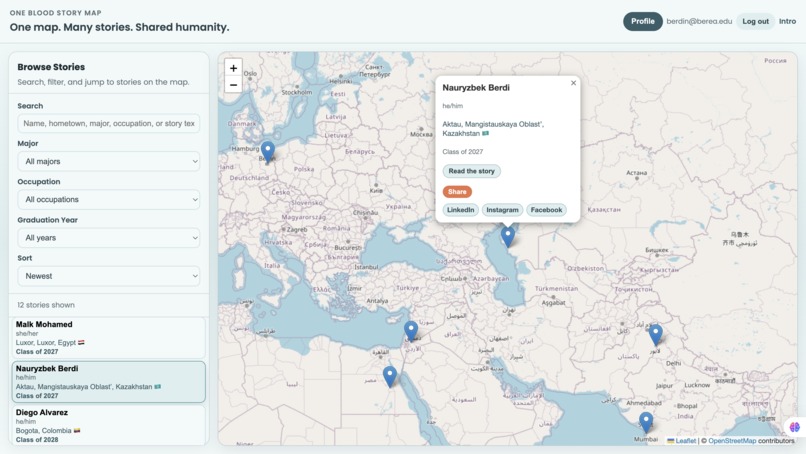Click the berdin@berea.edu email text
The image size is (806, 454).
click(699, 22)
